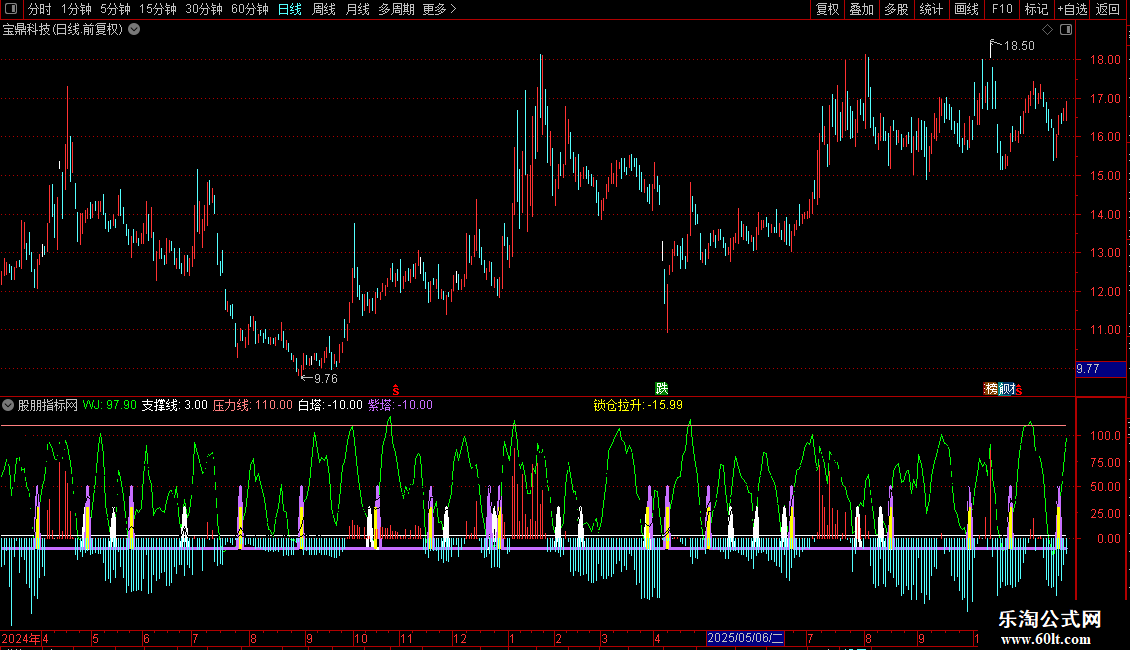Open the 宝鼎科技 chart title dropdown arrow
Image resolution: width=1130 pixels, height=650 pixels.
(134, 29)
